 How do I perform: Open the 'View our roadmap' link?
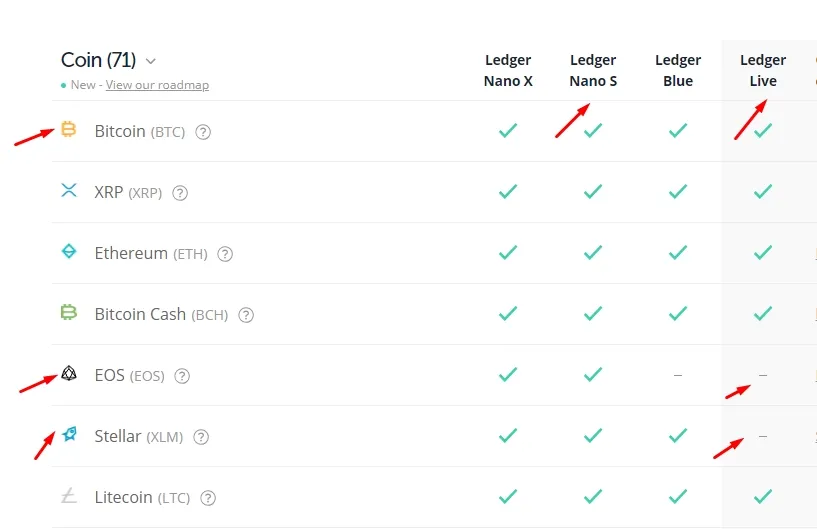point(157,85)
